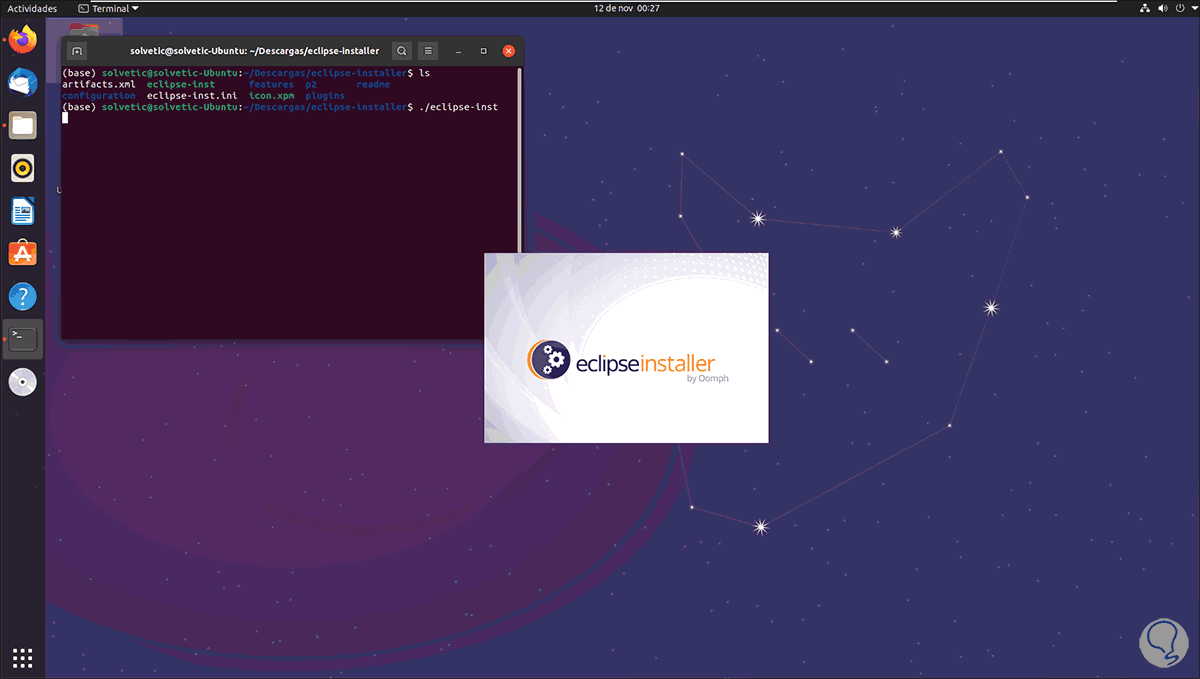This screenshot has height=679, width=1200.
Task: Open the Terminal hamburger menu
Action: 428,51
